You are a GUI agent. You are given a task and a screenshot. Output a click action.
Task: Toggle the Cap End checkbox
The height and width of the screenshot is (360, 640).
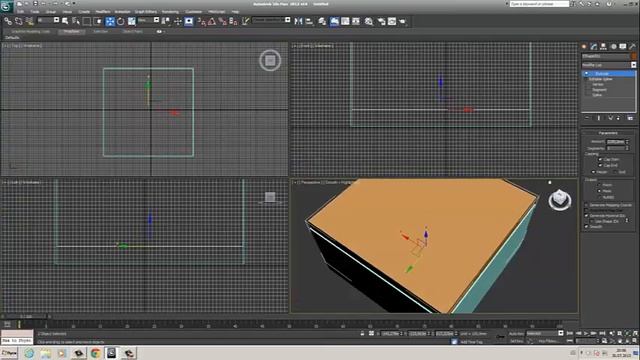pos(600,165)
